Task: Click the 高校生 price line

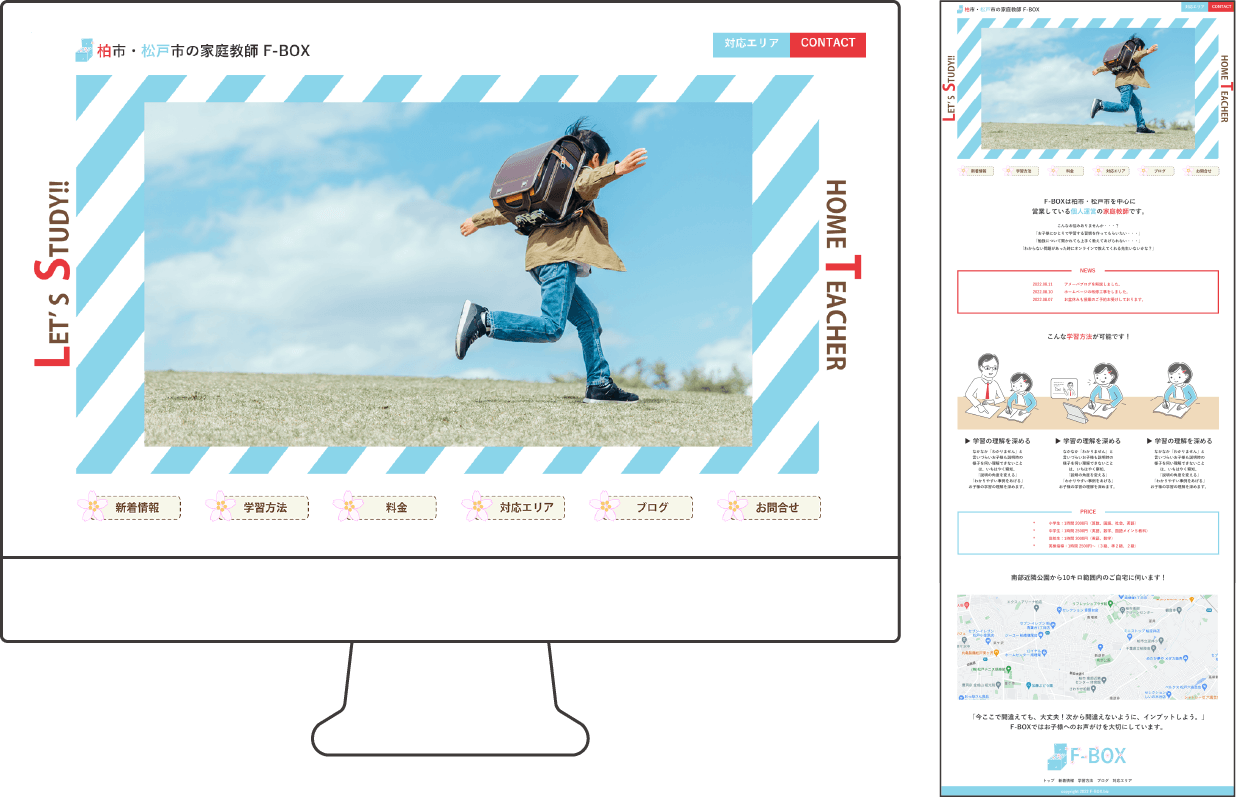Action: 1083,538
